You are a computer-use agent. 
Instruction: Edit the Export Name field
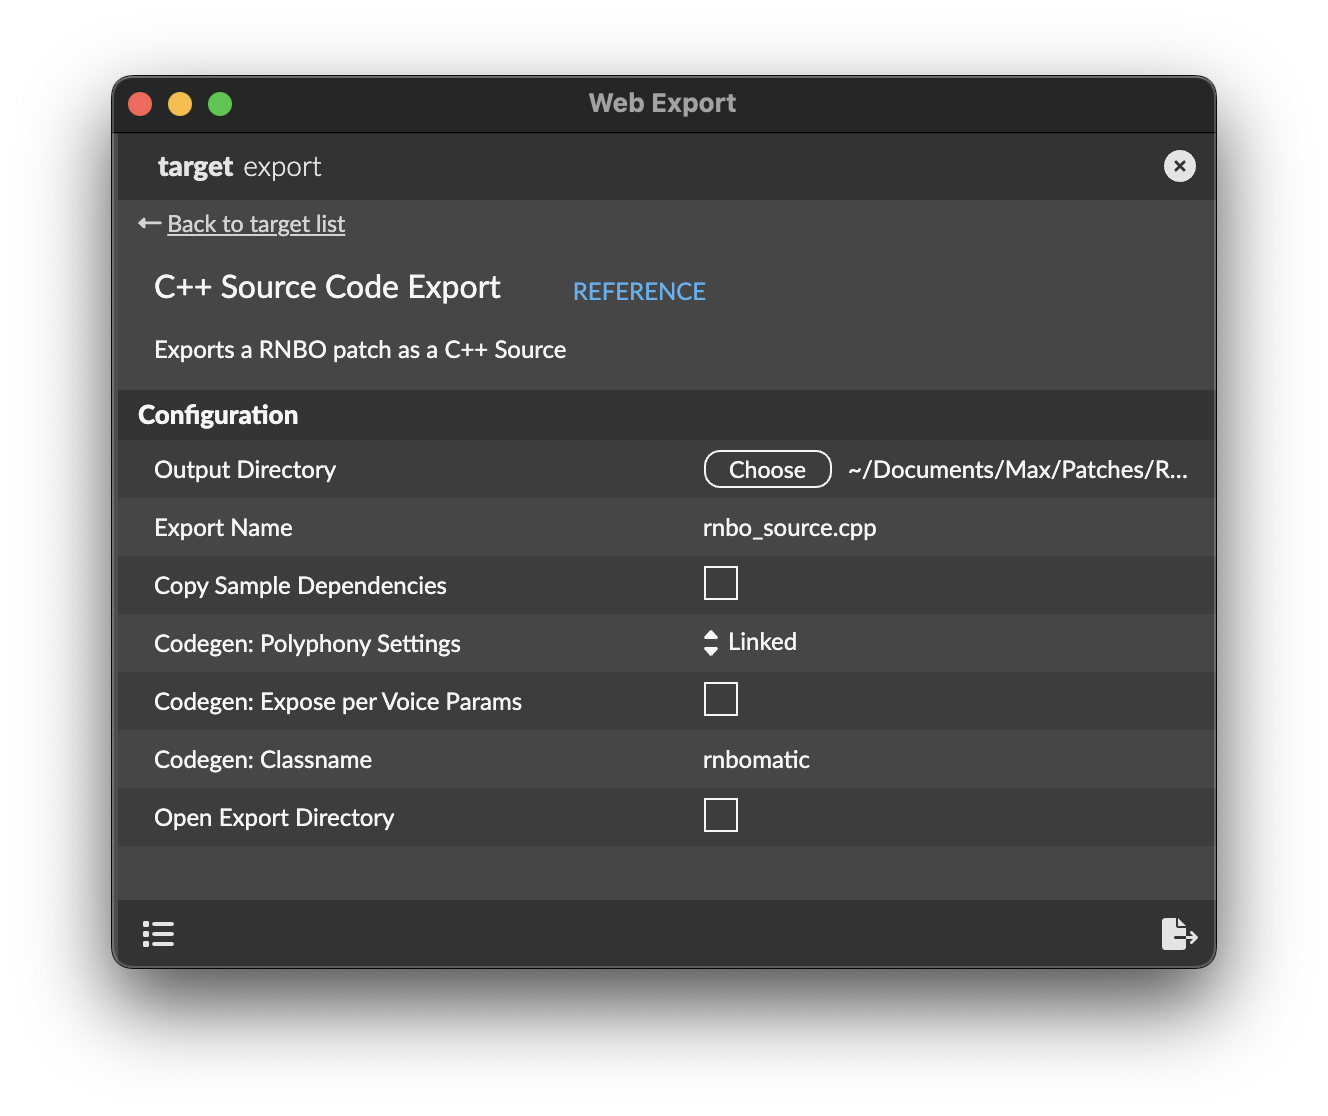coord(790,528)
